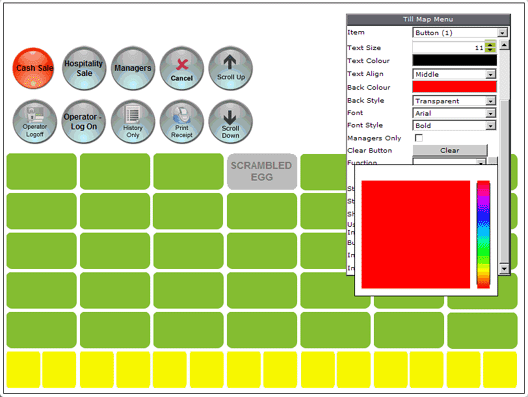Click the Till Map Menu title bar
528x397 pixels.
coord(428,19)
